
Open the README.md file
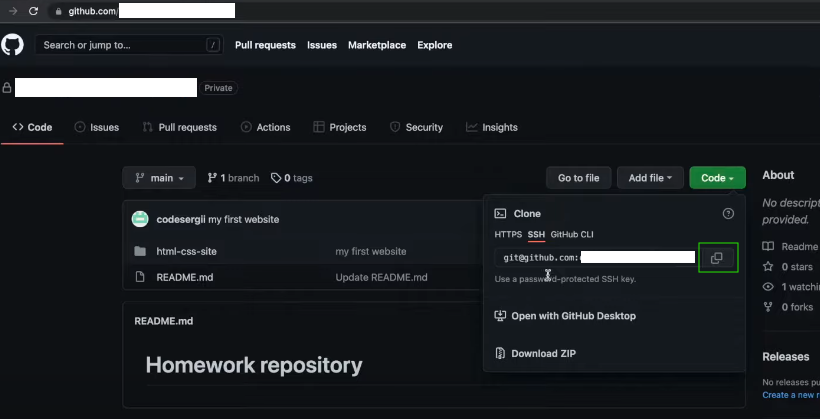click(x=184, y=277)
